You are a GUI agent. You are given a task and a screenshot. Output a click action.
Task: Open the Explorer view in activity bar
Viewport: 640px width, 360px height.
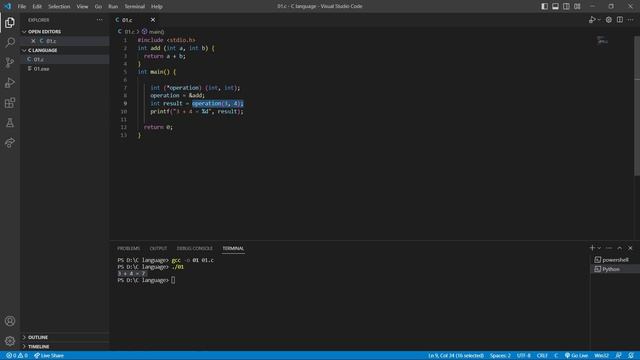pyautogui.click(x=10, y=22)
